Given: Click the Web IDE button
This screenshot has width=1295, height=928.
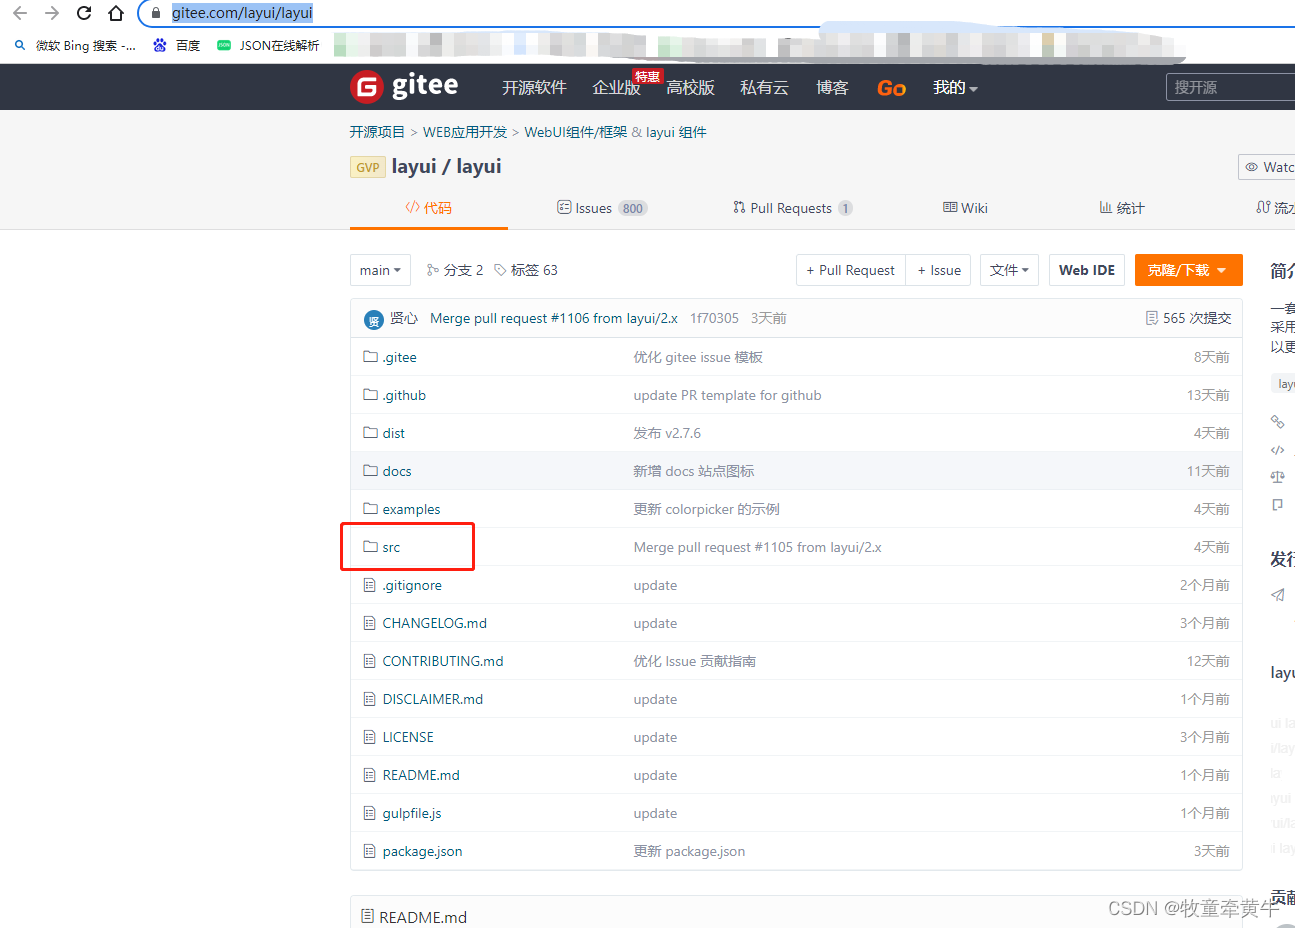Looking at the screenshot, I should [x=1086, y=270].
